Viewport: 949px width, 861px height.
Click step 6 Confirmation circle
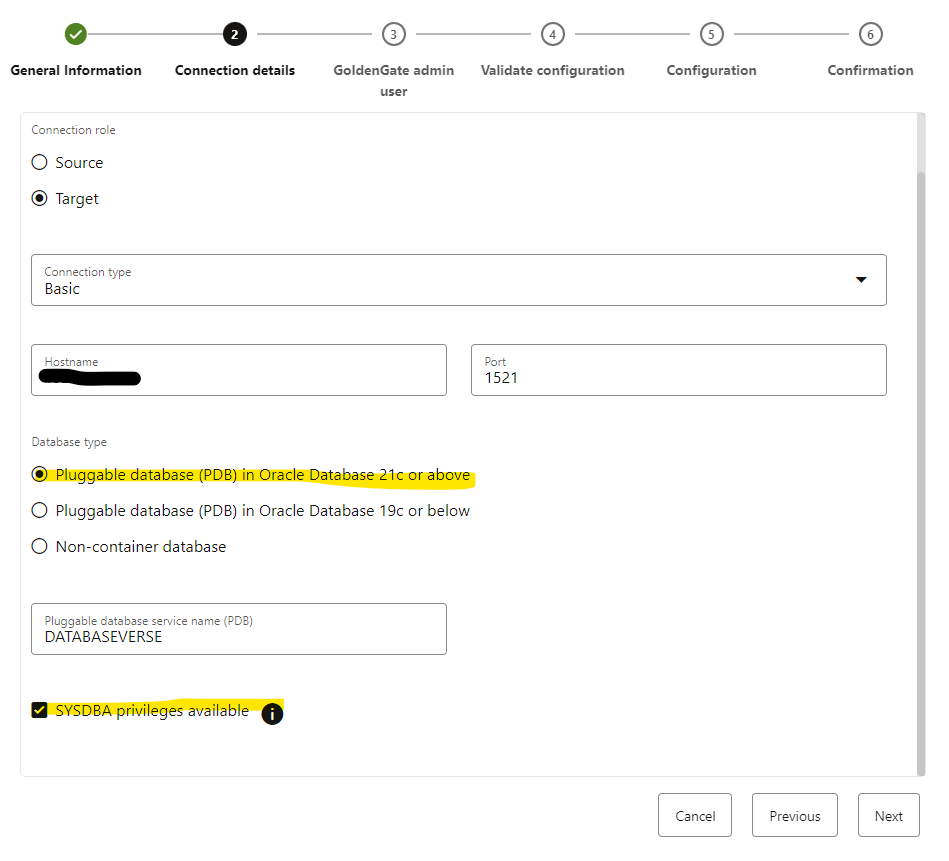click(x=870, y=34)
